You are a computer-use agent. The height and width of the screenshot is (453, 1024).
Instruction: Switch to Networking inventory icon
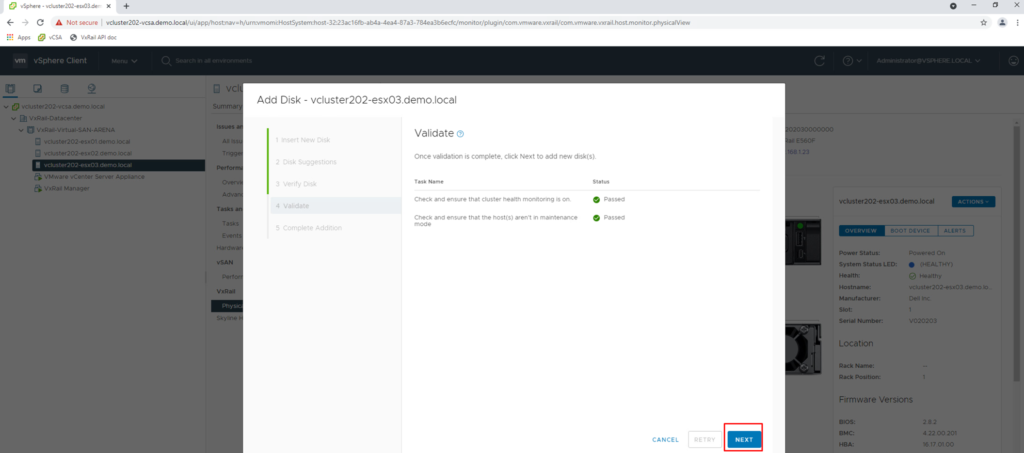pos(91,88)
